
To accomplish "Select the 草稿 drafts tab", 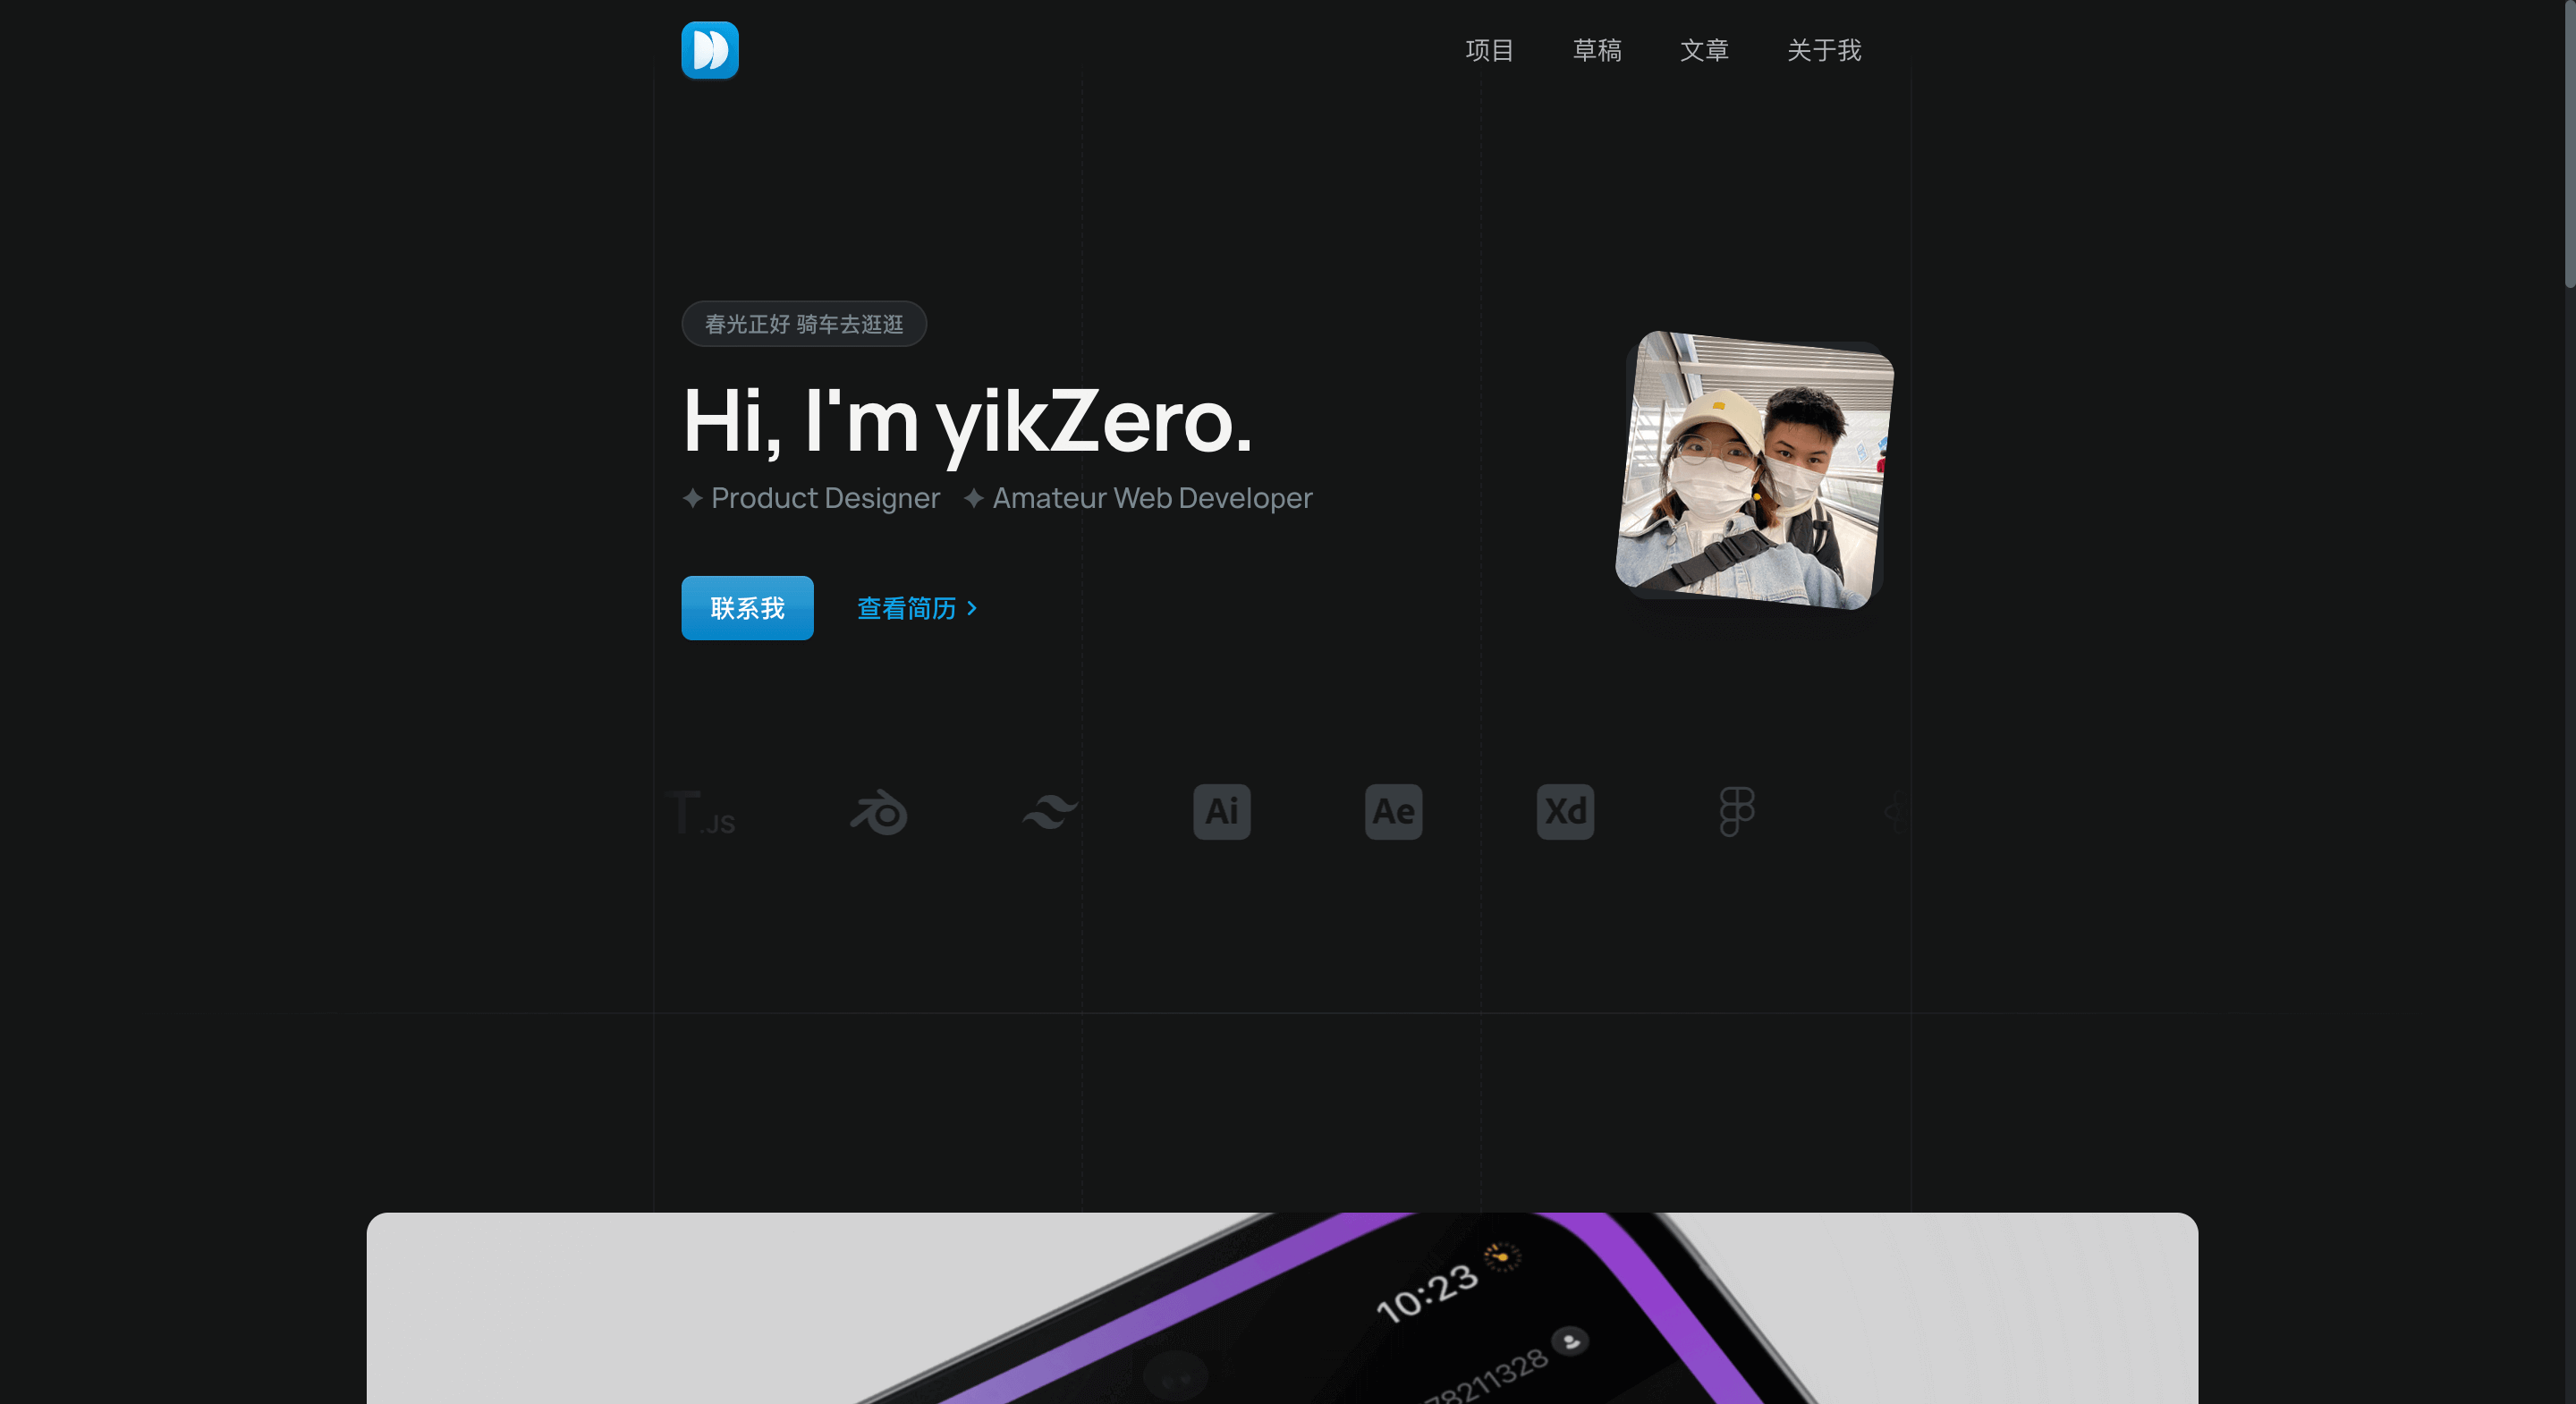I will coord(1596,48).
